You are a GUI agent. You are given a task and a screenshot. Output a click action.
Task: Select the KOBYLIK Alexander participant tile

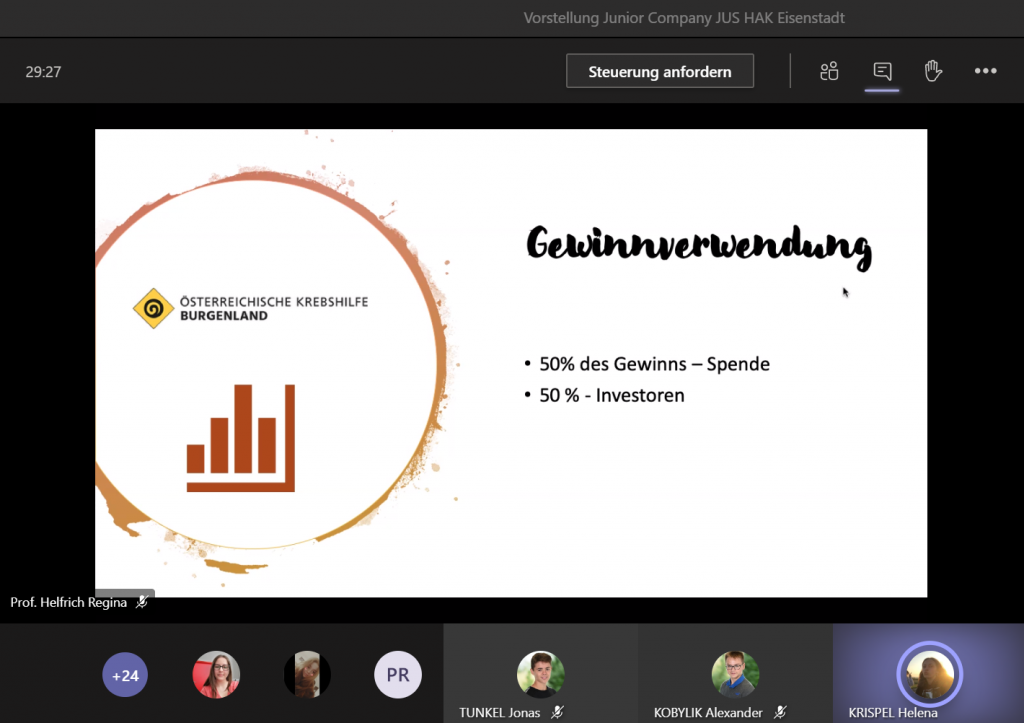coord(735,673)
